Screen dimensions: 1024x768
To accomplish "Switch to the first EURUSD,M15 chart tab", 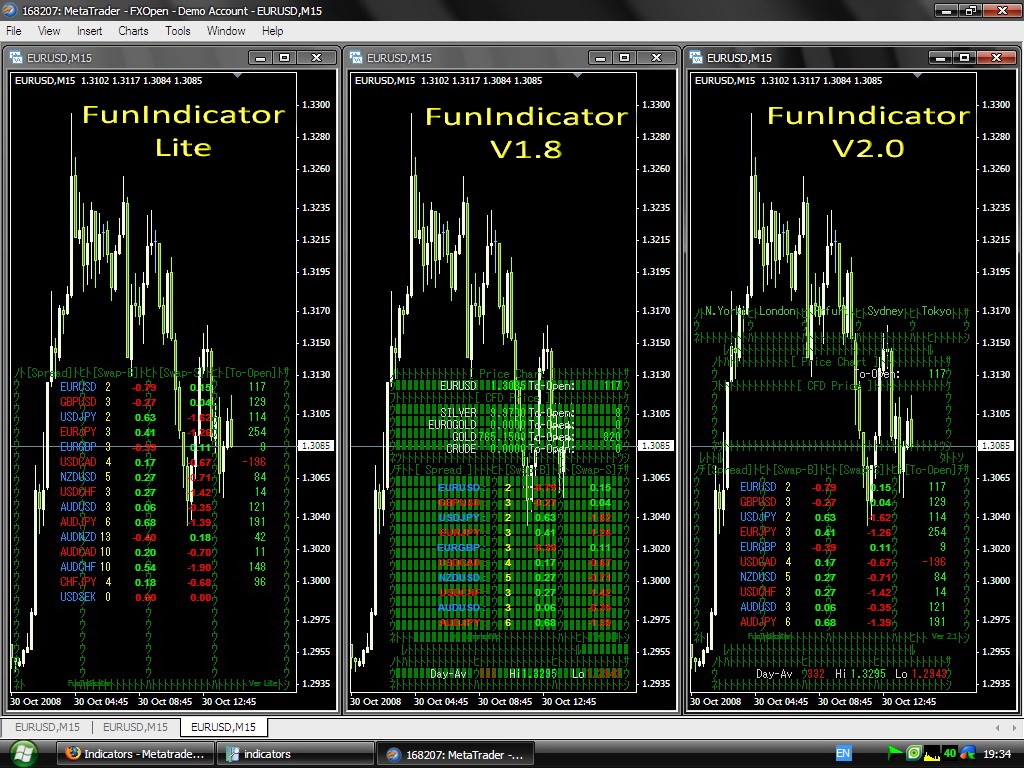I will tap(47, 727).
